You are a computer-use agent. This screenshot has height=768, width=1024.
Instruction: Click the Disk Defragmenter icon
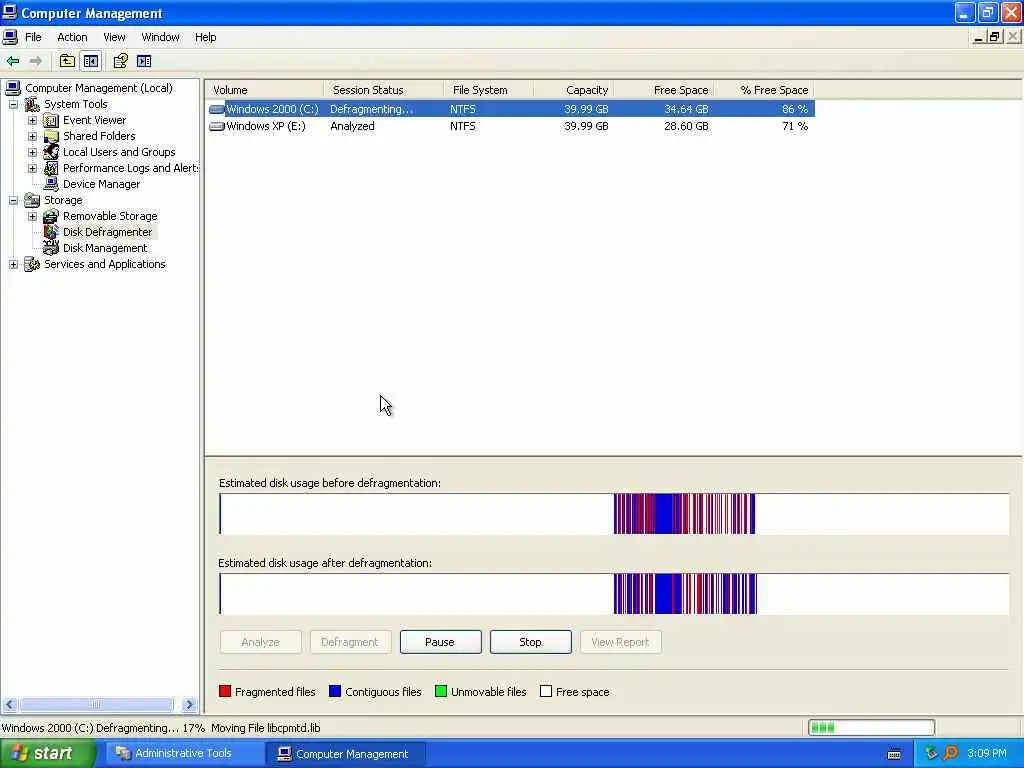51,232
